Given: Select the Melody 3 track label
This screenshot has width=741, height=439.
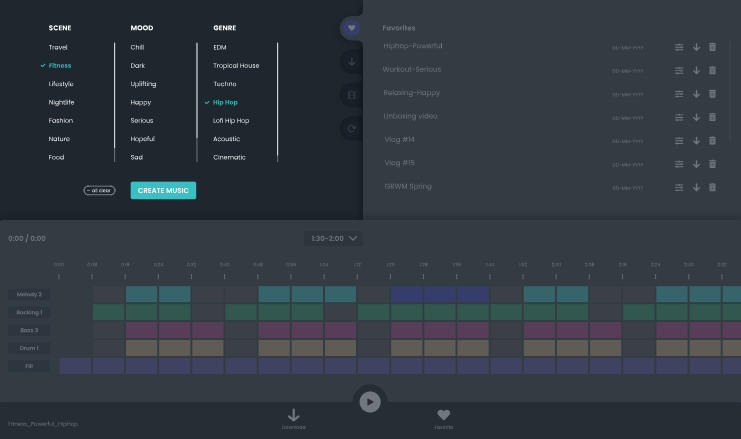Looking at the screenshot, I should 28,294.
